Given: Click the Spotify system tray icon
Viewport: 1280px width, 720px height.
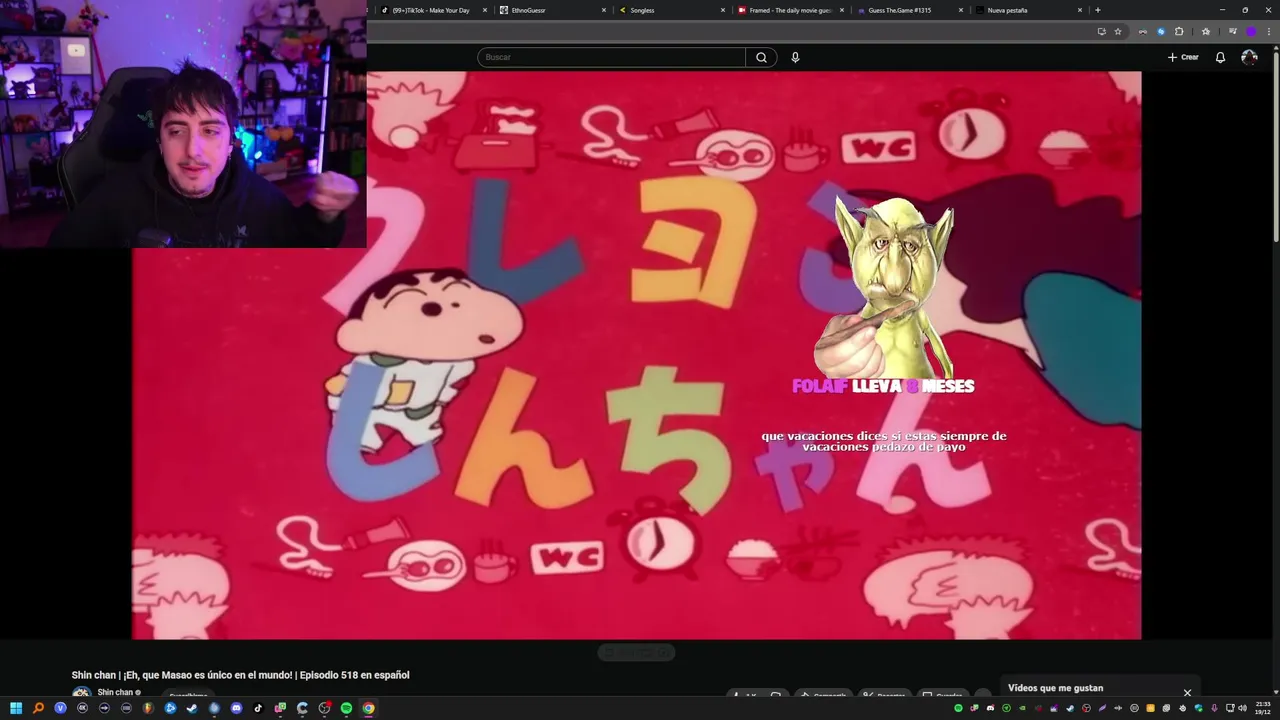Looking at the screenshot, I should [958, 708].
